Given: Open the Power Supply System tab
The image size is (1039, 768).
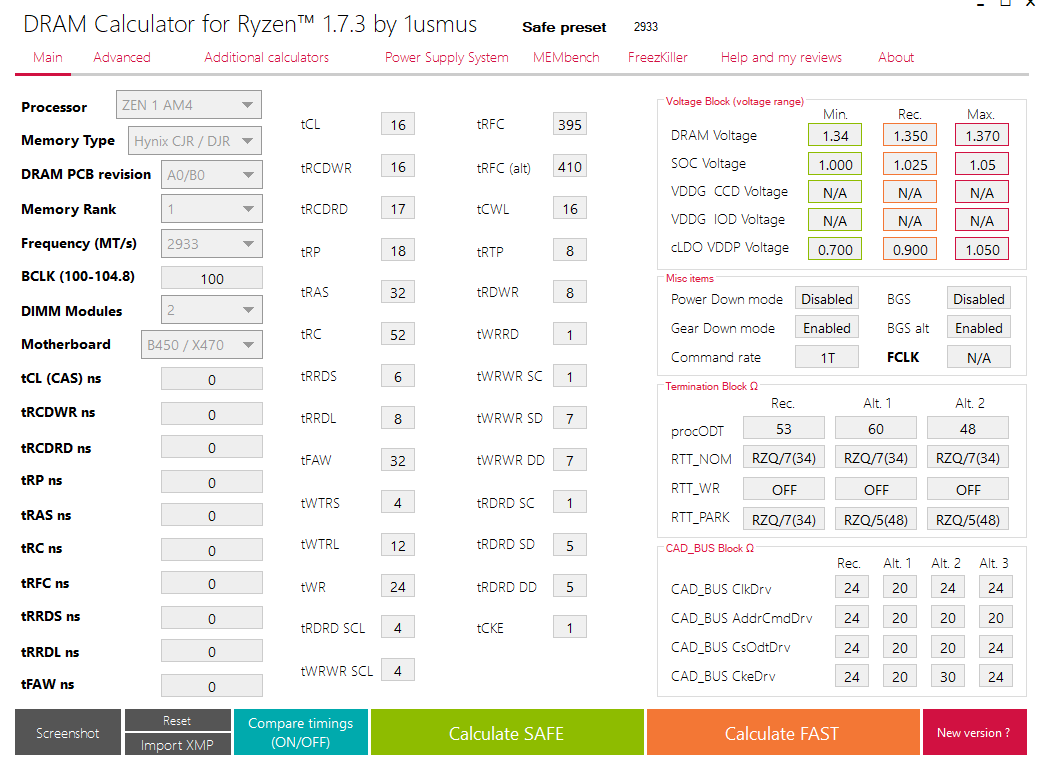Looking at the screenshot, I should [x=447, y=57].
